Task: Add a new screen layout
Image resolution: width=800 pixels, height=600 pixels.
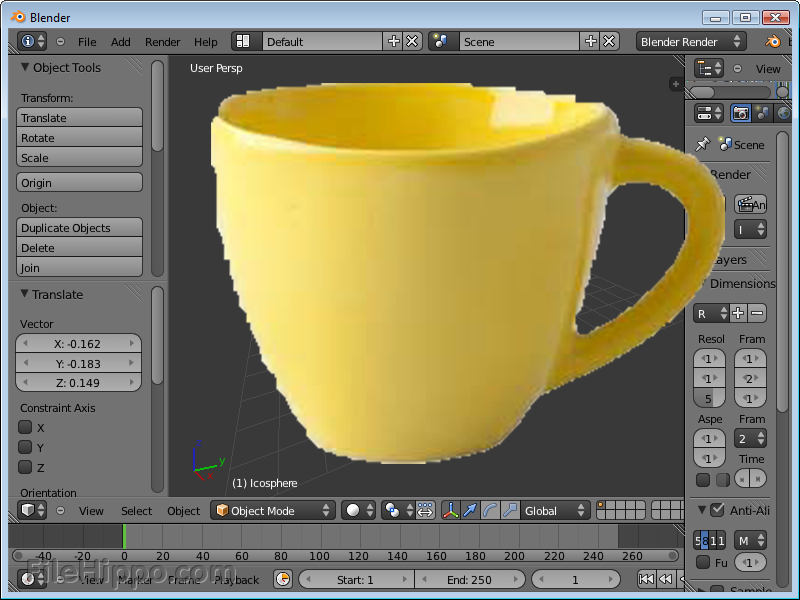Action: [x=393, y=41]
